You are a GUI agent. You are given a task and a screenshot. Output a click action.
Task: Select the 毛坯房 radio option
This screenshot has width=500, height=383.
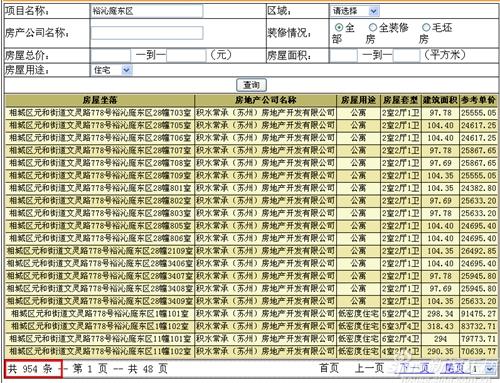pyautogui.click(x=426, y=27)
